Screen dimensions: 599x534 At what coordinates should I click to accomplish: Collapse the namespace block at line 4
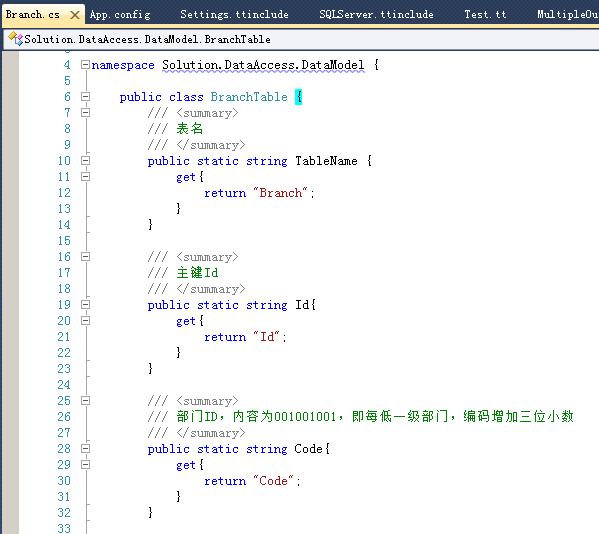coord(85,65)
